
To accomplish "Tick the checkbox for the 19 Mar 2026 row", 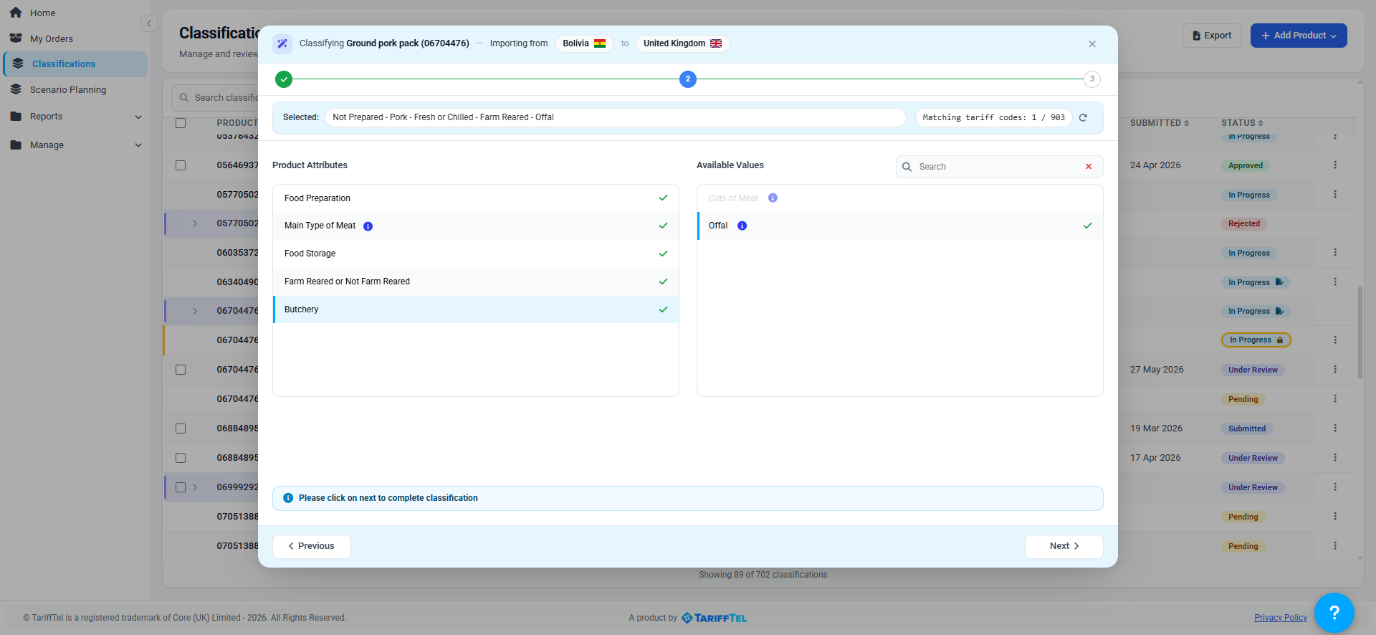I will click(x=181, y=428).
